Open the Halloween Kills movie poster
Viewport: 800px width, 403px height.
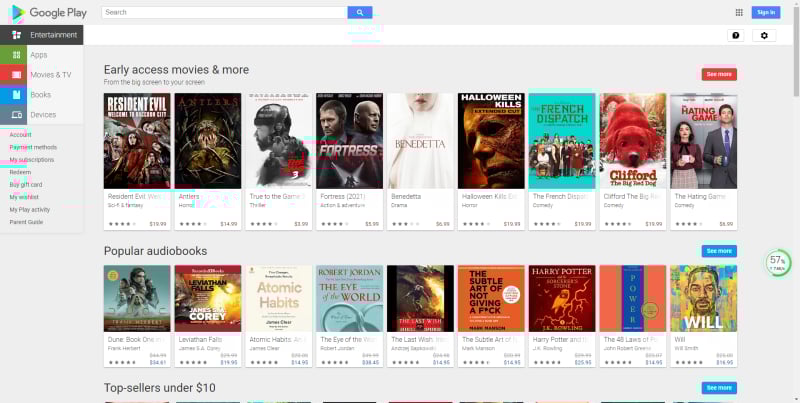point(491,141)
